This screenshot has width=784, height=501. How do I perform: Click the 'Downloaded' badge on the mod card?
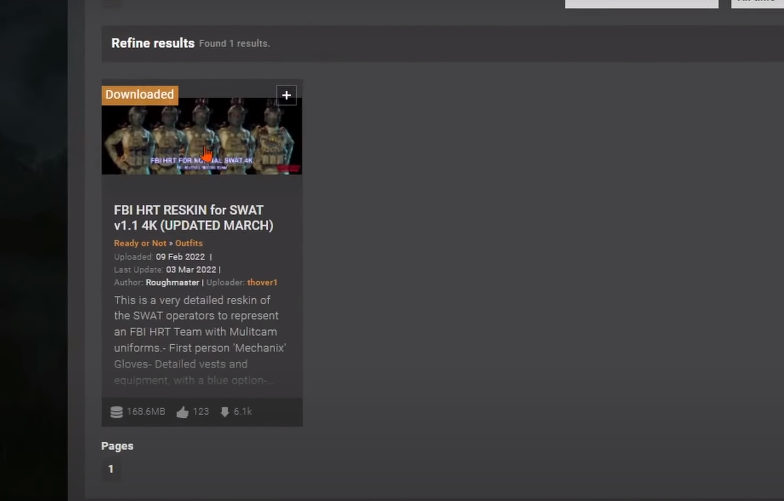point(140,94)
